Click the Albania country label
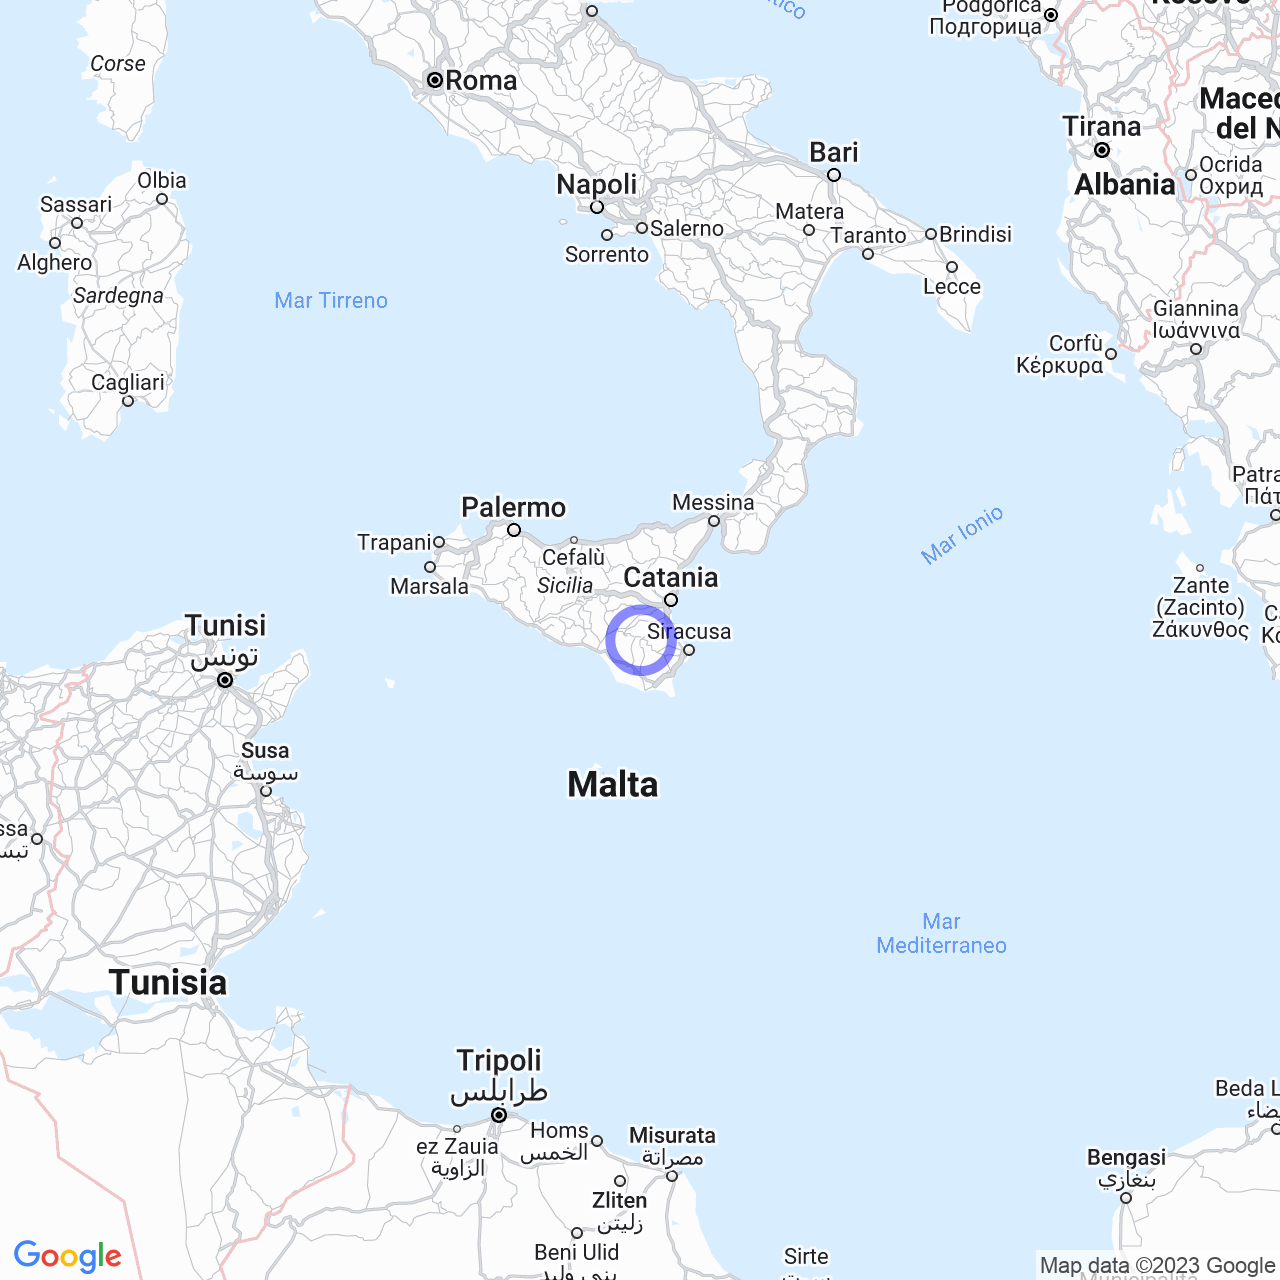This screenshot has width=1280, height=1280. pos(1125,185)
